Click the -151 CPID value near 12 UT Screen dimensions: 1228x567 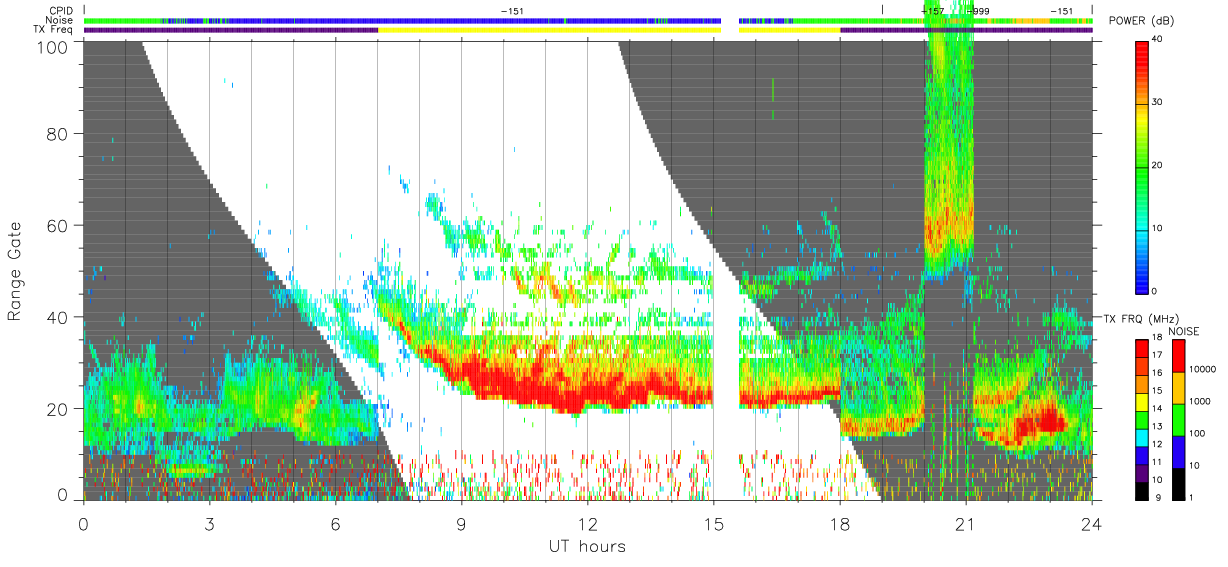[511, 11]
